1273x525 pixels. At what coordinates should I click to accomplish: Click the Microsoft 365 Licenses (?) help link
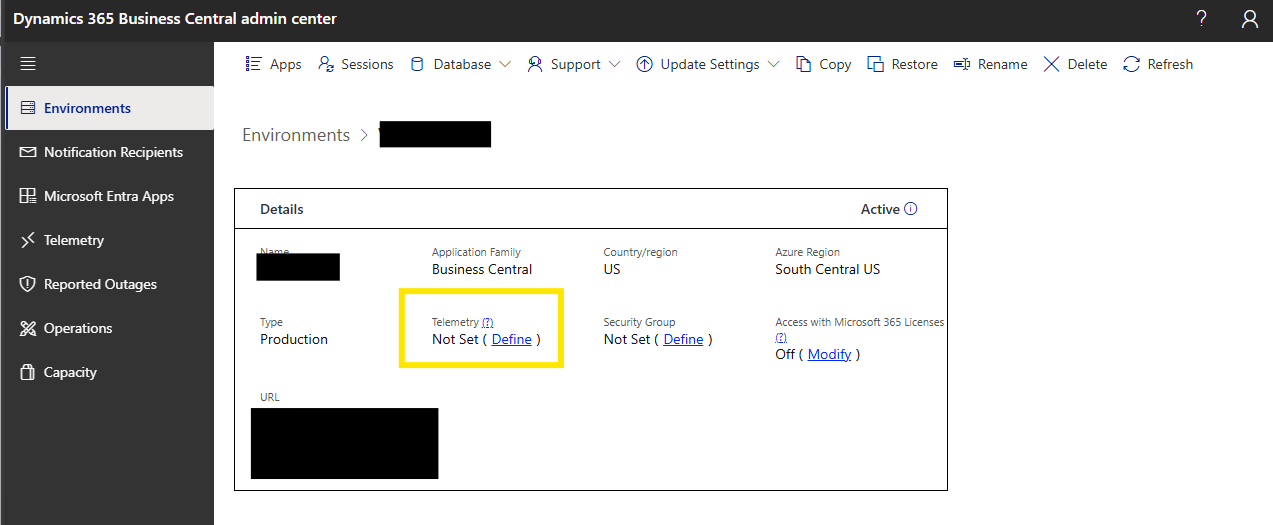[781, 337]
